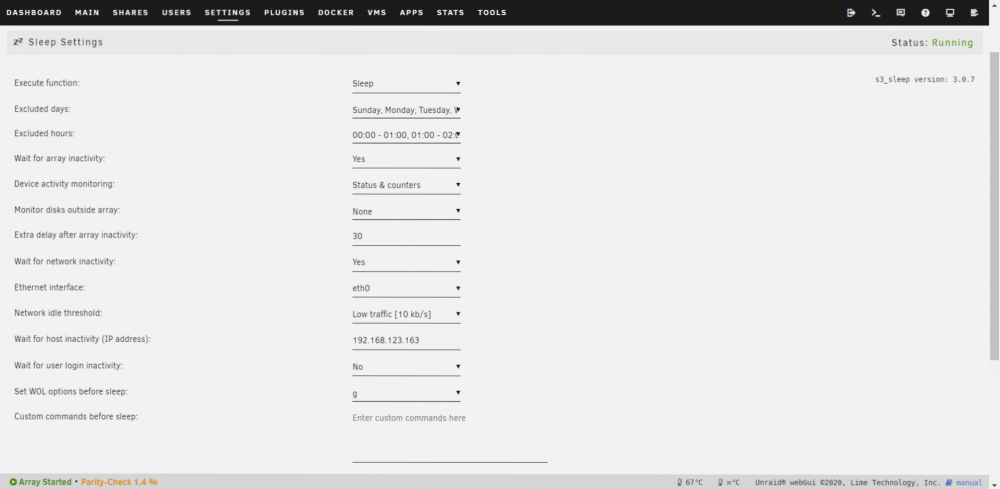Toggle the help question-mark icon
This screenshot has height=489, width=1000.
pyautogui.click(x=925, y=13)
